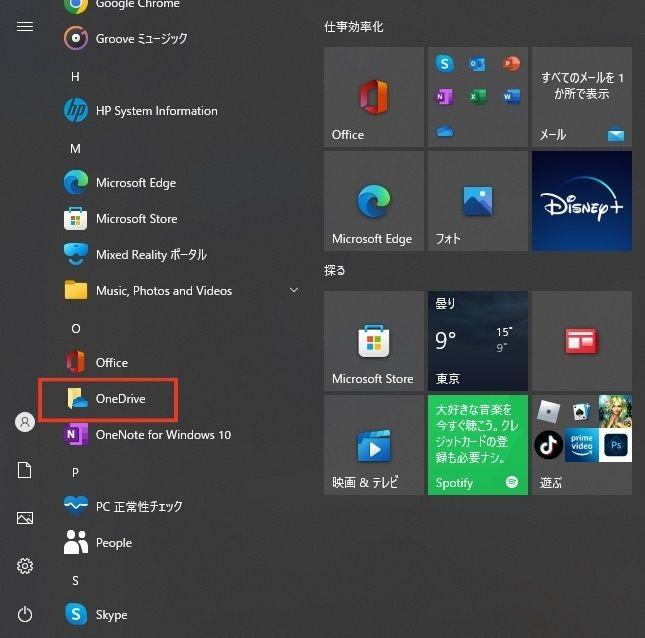Open Skype icon in Office apps tile

(444, 64)
